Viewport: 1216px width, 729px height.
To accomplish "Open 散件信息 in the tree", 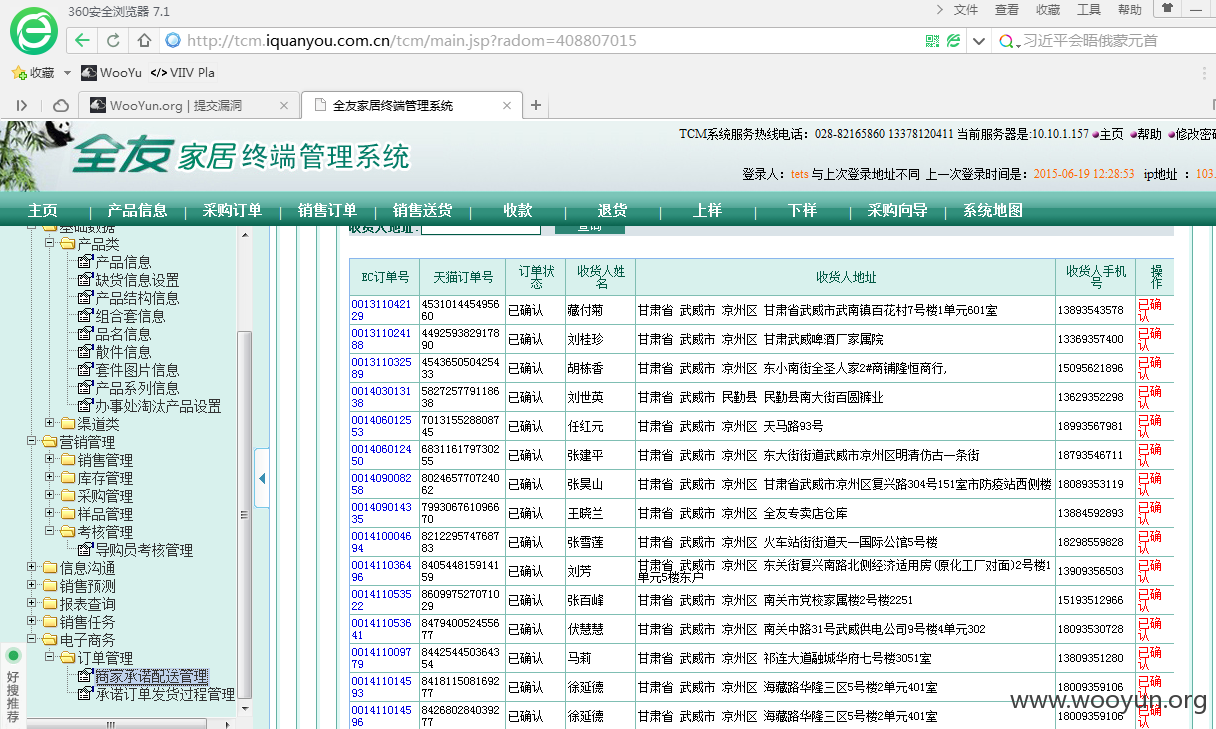I will pyautogui.click(x=122, y=352).
